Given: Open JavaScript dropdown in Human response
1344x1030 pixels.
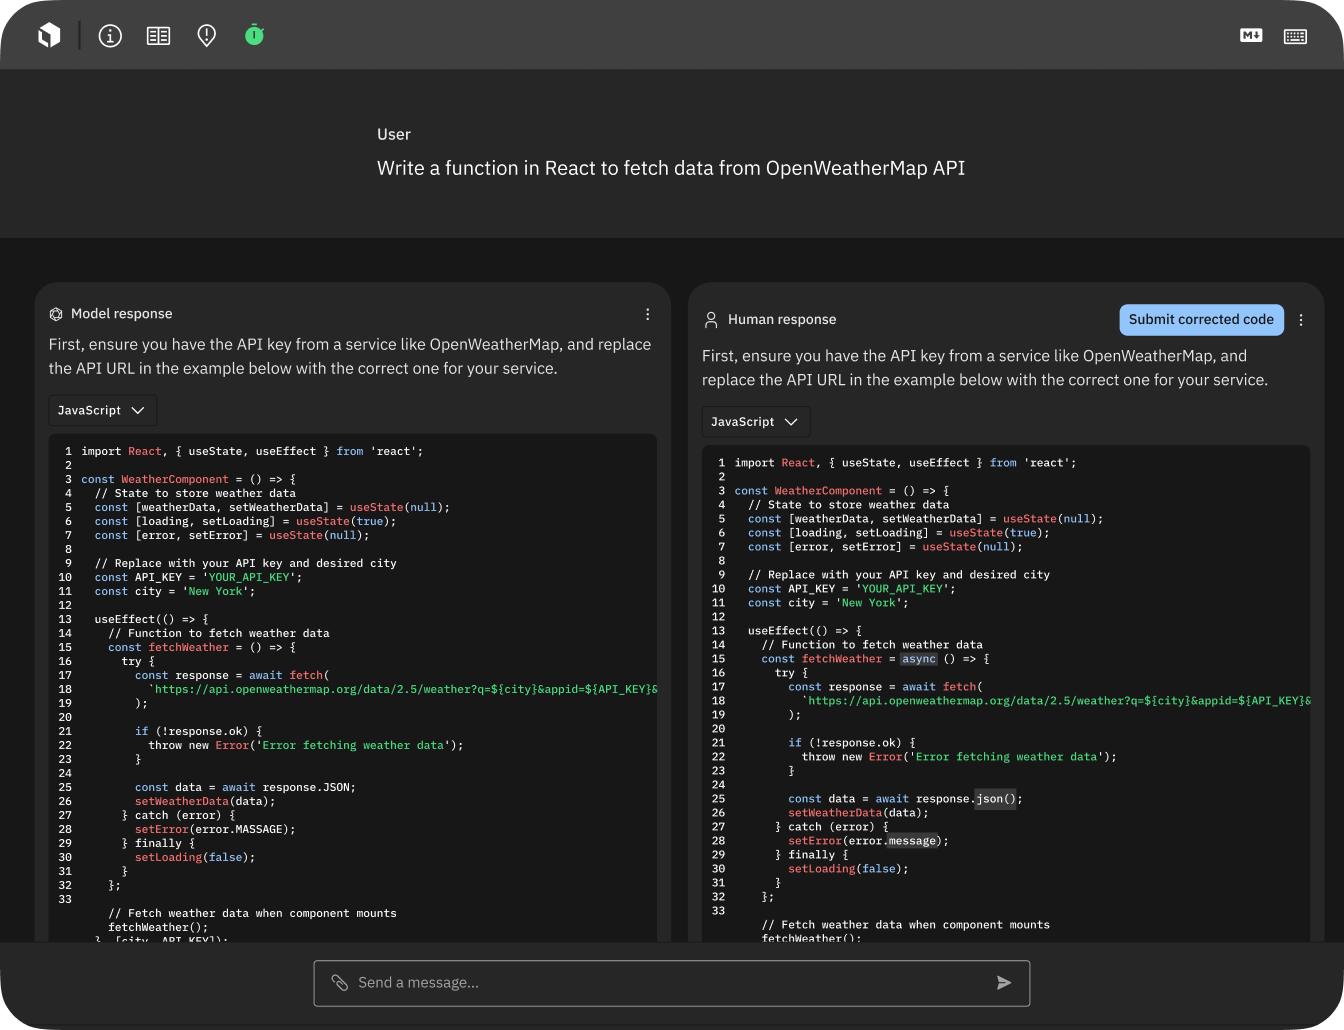Looking at the screenshot, I should [x=755, y=422].
